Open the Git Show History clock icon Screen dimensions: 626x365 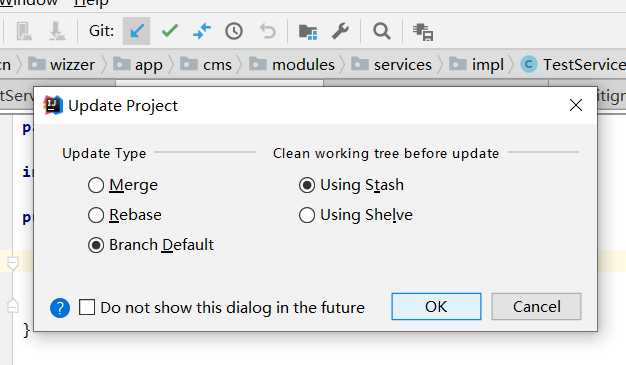point(234,31)
